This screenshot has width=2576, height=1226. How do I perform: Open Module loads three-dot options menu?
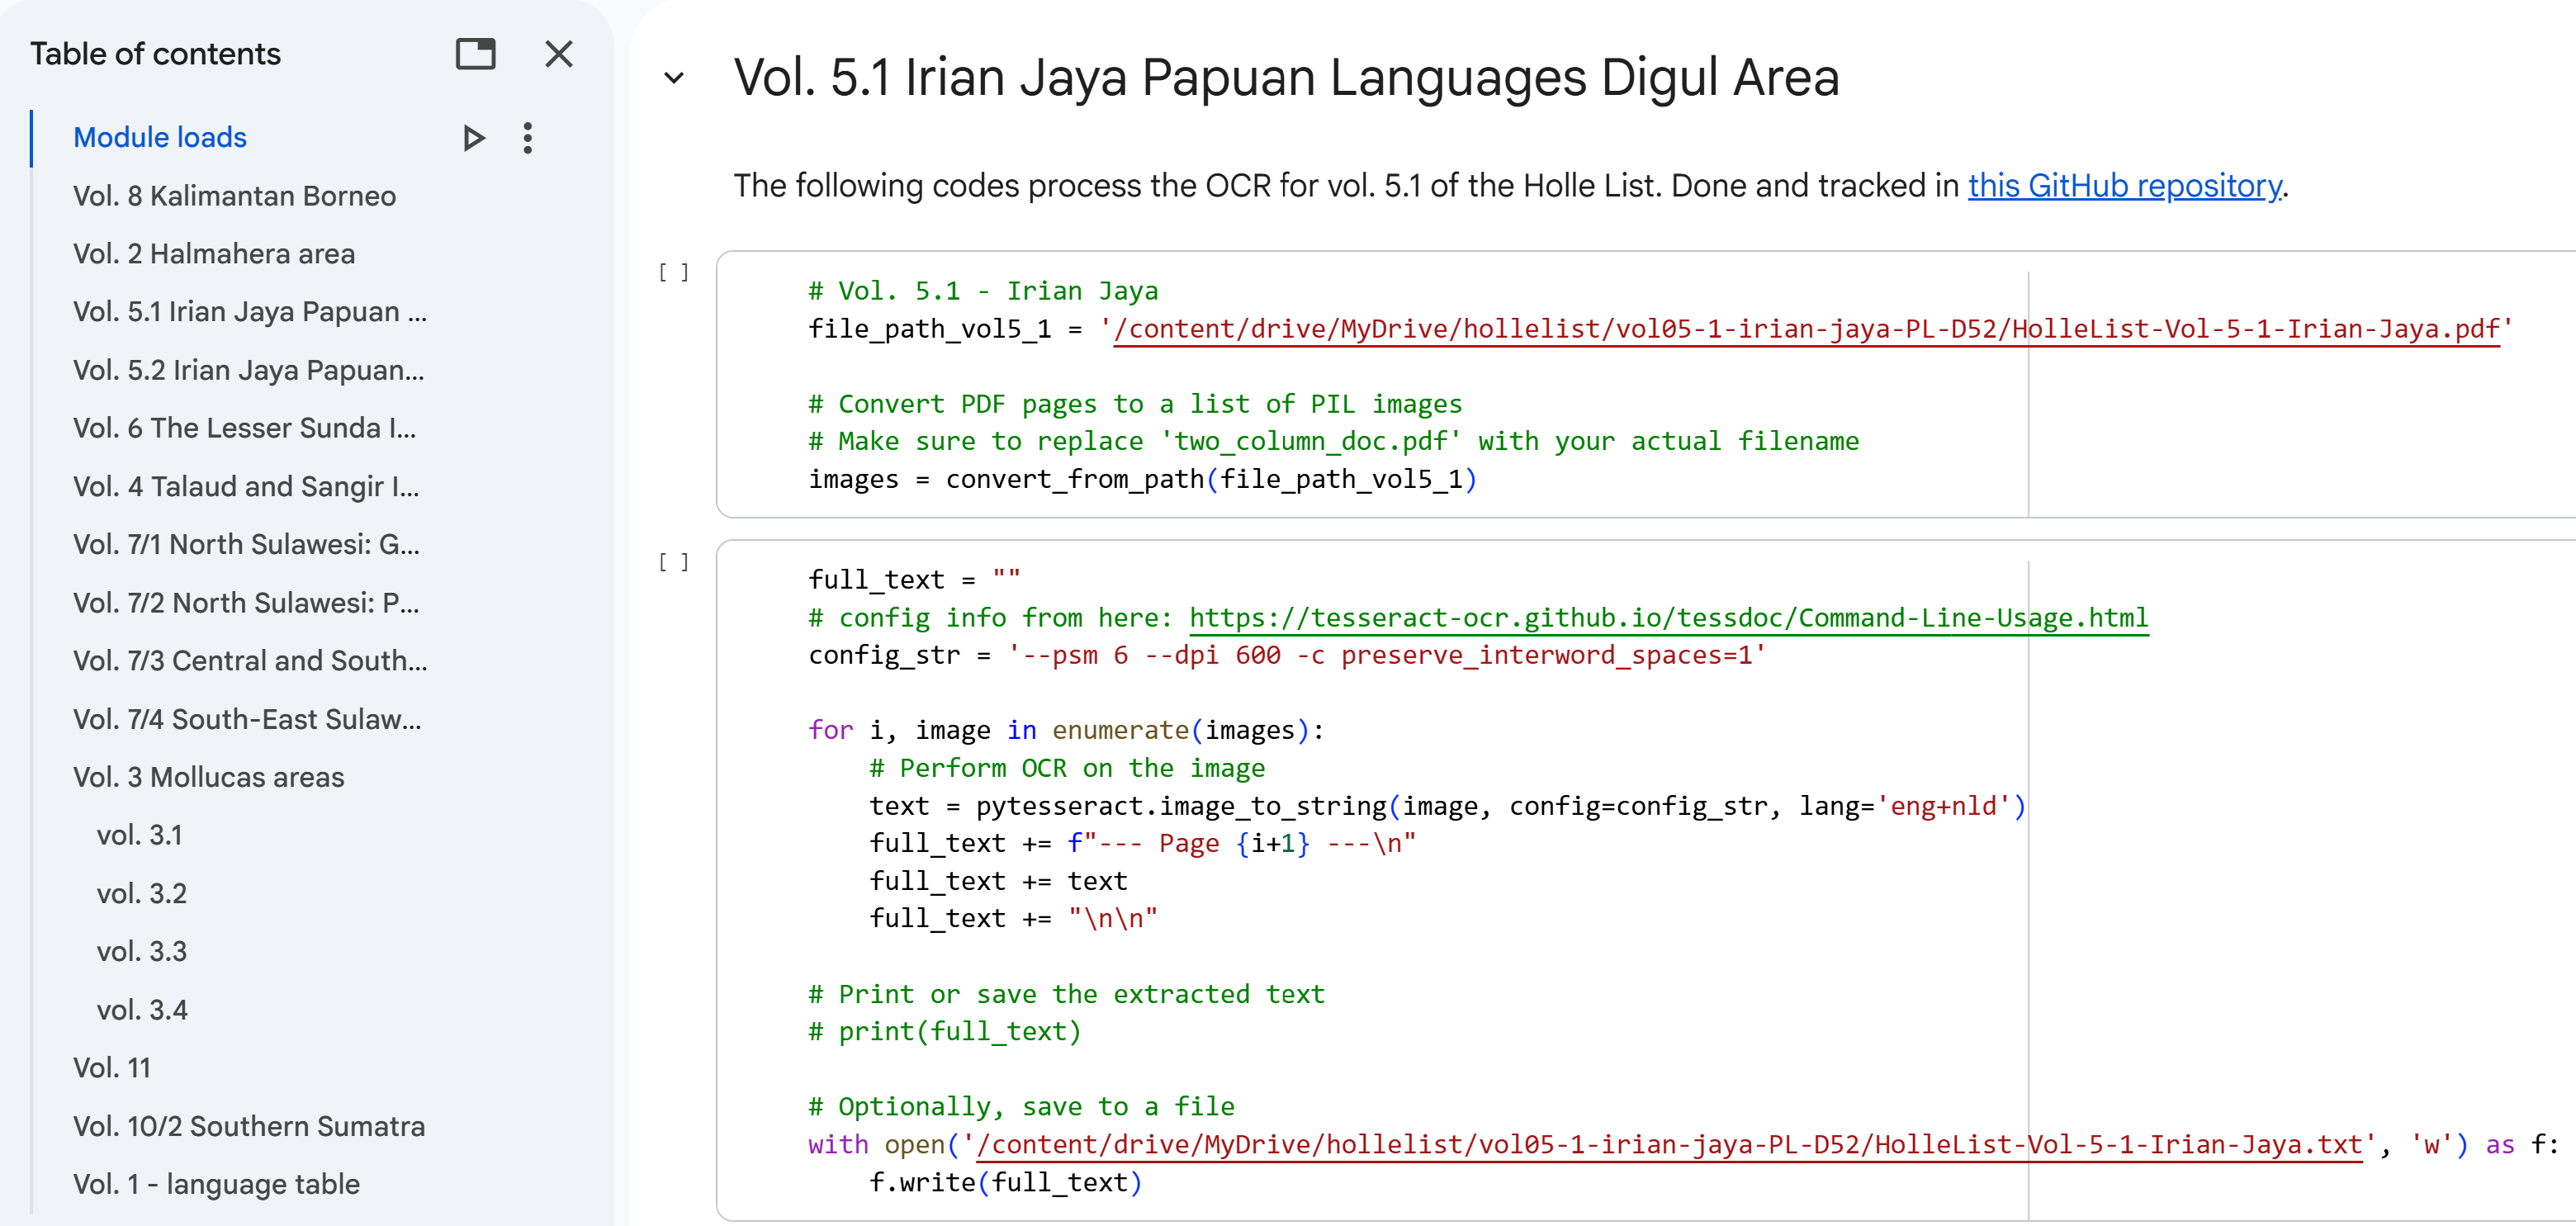tap(527, 138)
